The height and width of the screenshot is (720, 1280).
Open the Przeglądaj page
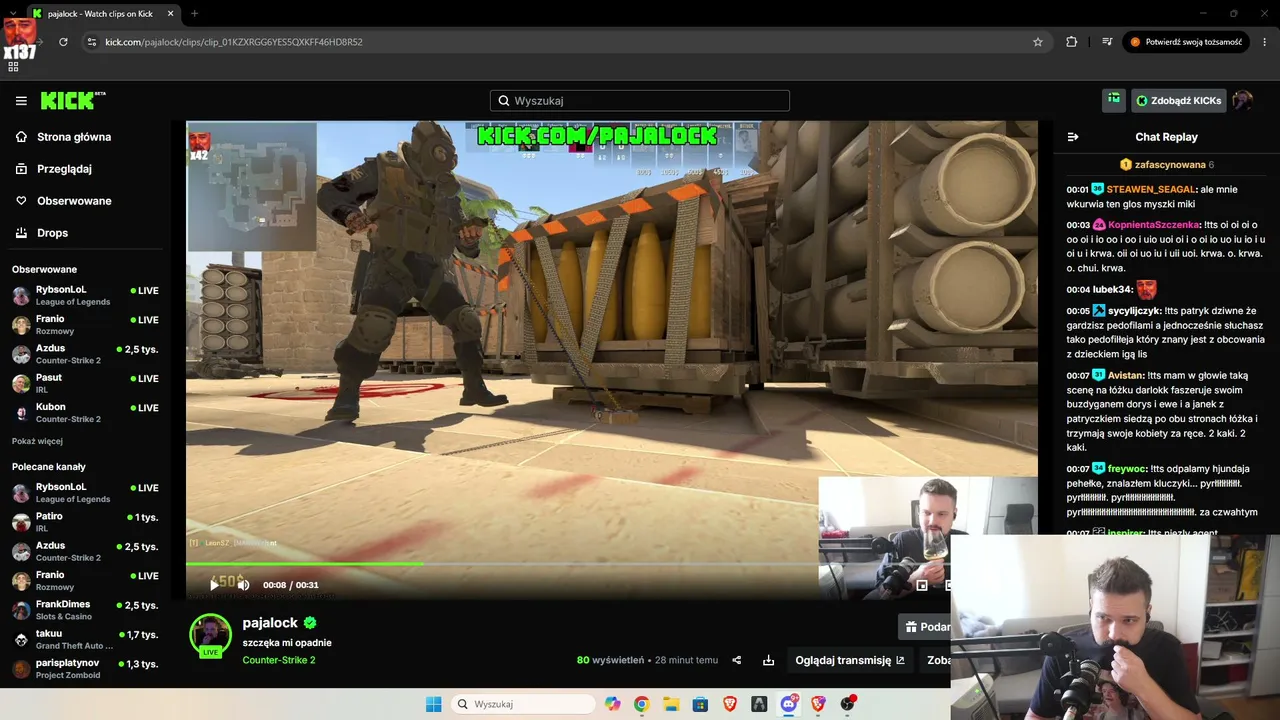64,169
